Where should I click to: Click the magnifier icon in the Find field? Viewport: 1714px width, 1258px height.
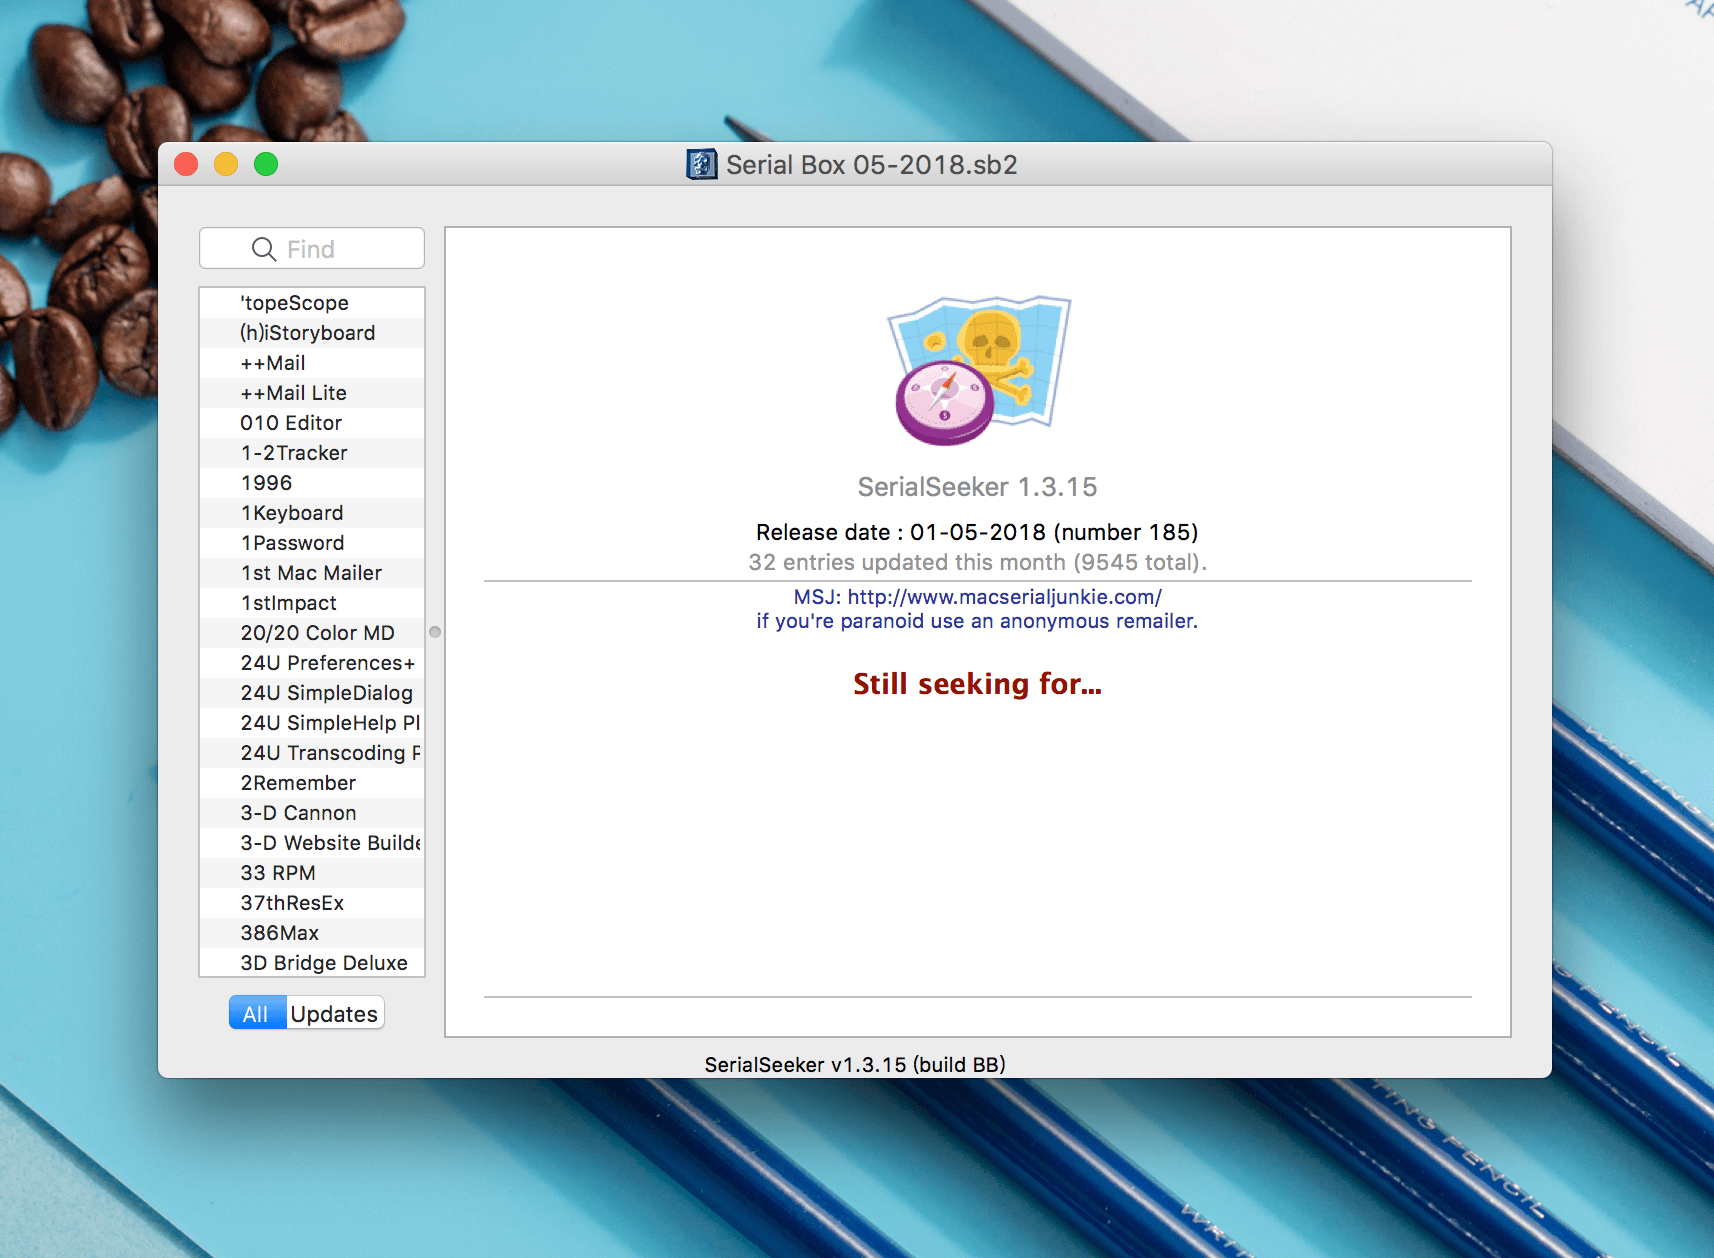[x=264, y=249]
